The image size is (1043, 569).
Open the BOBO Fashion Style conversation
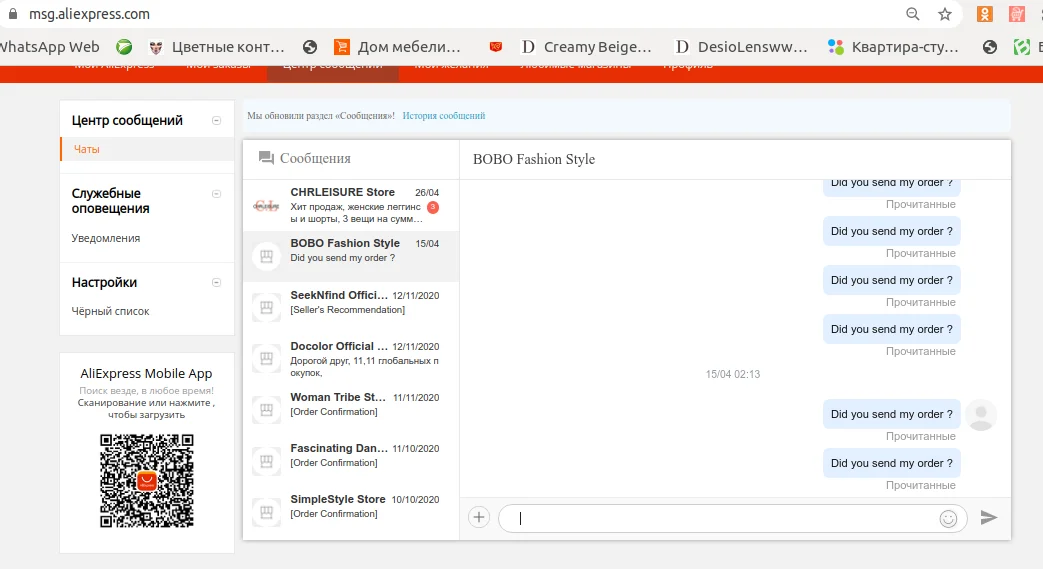pos(351,256)
